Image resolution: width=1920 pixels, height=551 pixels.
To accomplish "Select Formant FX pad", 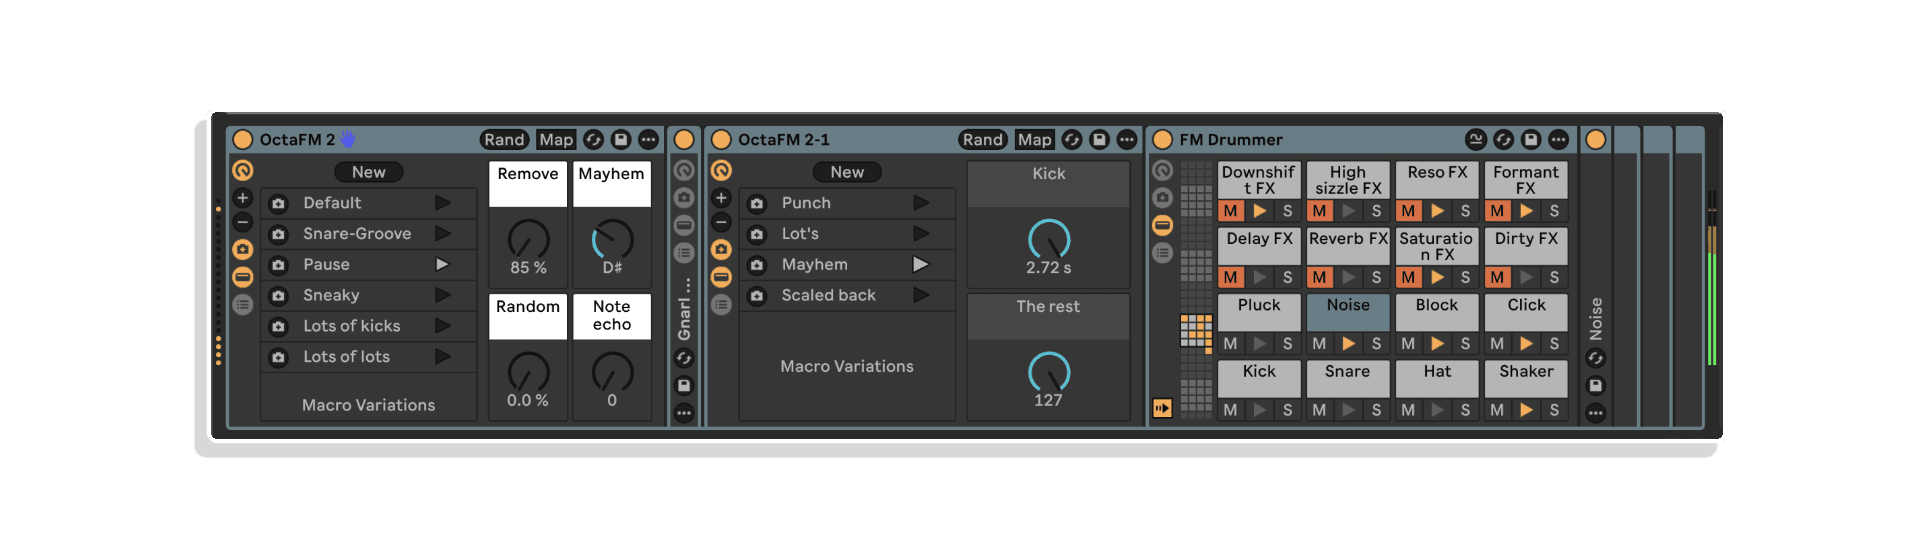I will (1526, 180).
